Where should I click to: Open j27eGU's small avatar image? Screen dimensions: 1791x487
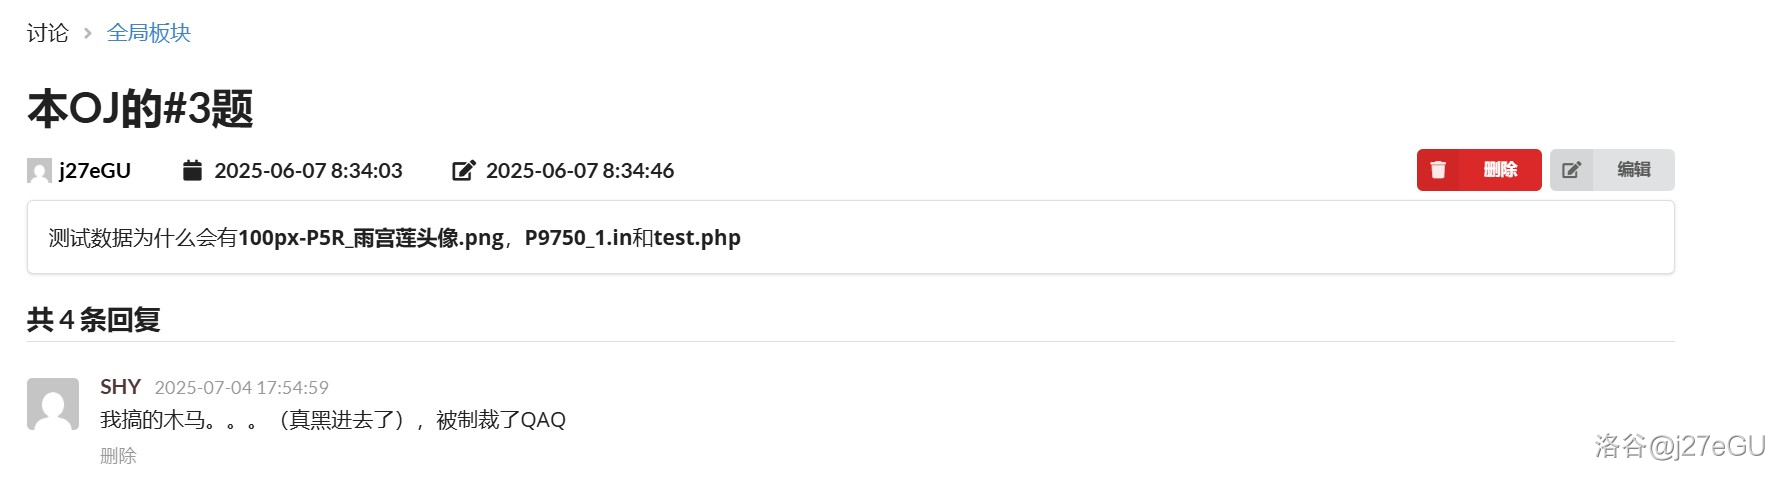point(39,171)
